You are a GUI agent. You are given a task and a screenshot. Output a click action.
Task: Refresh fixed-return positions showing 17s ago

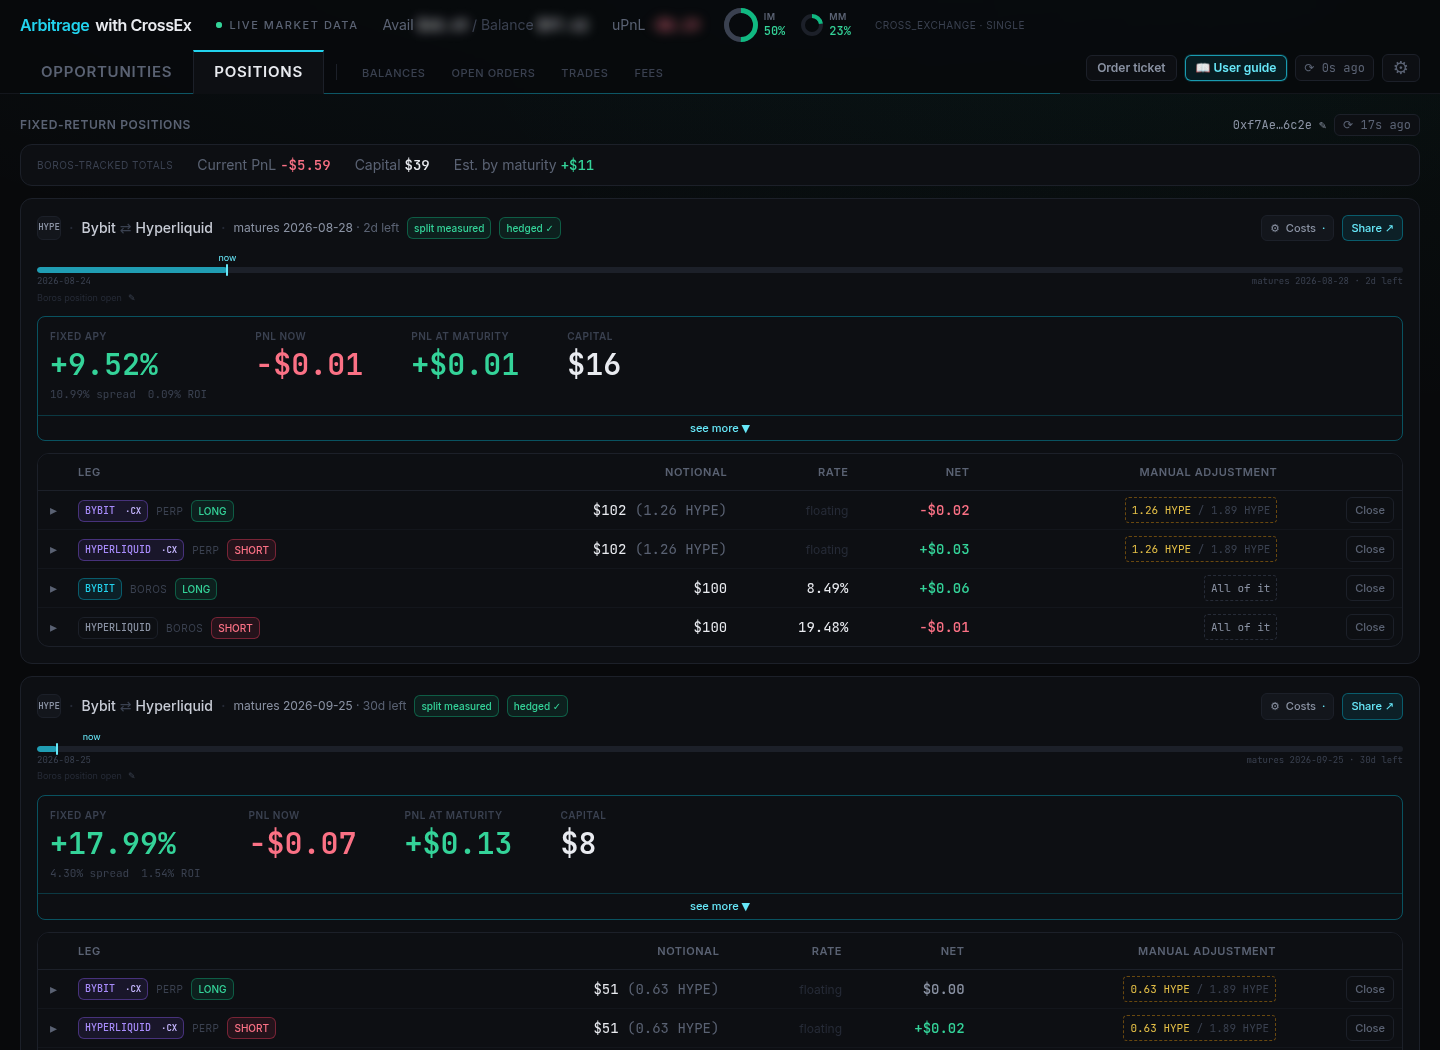click(1377, 125)
